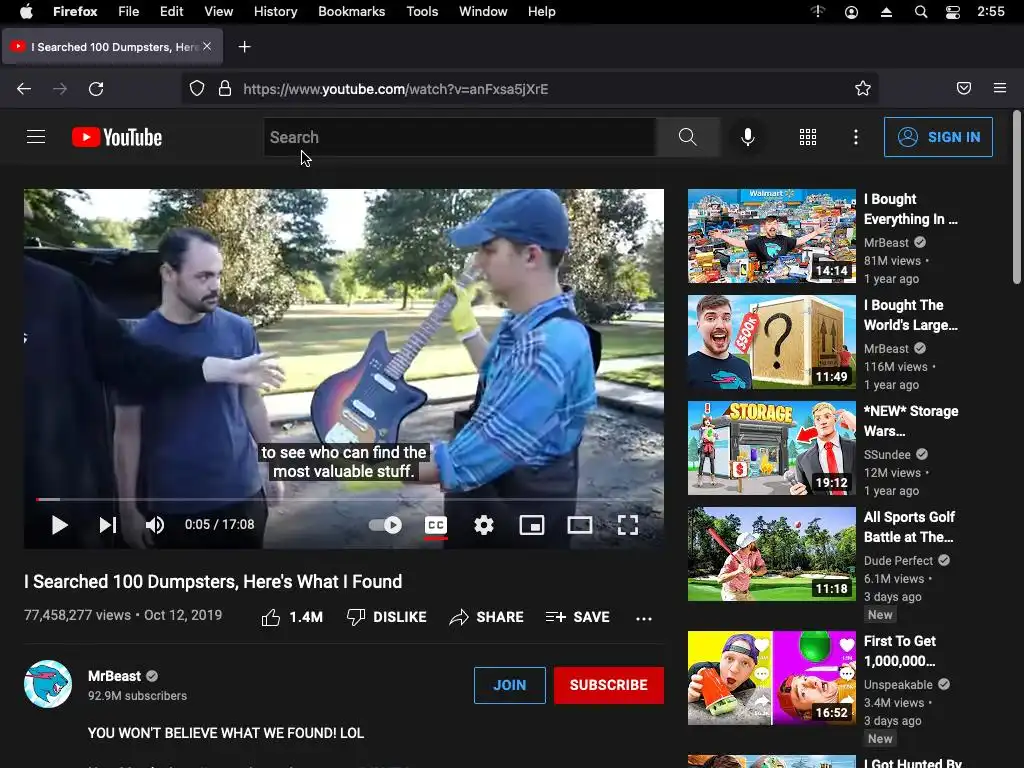Open 'I Bought The World's Large...' title
The width and height of the screenshot is (1024, 768).
910,315
